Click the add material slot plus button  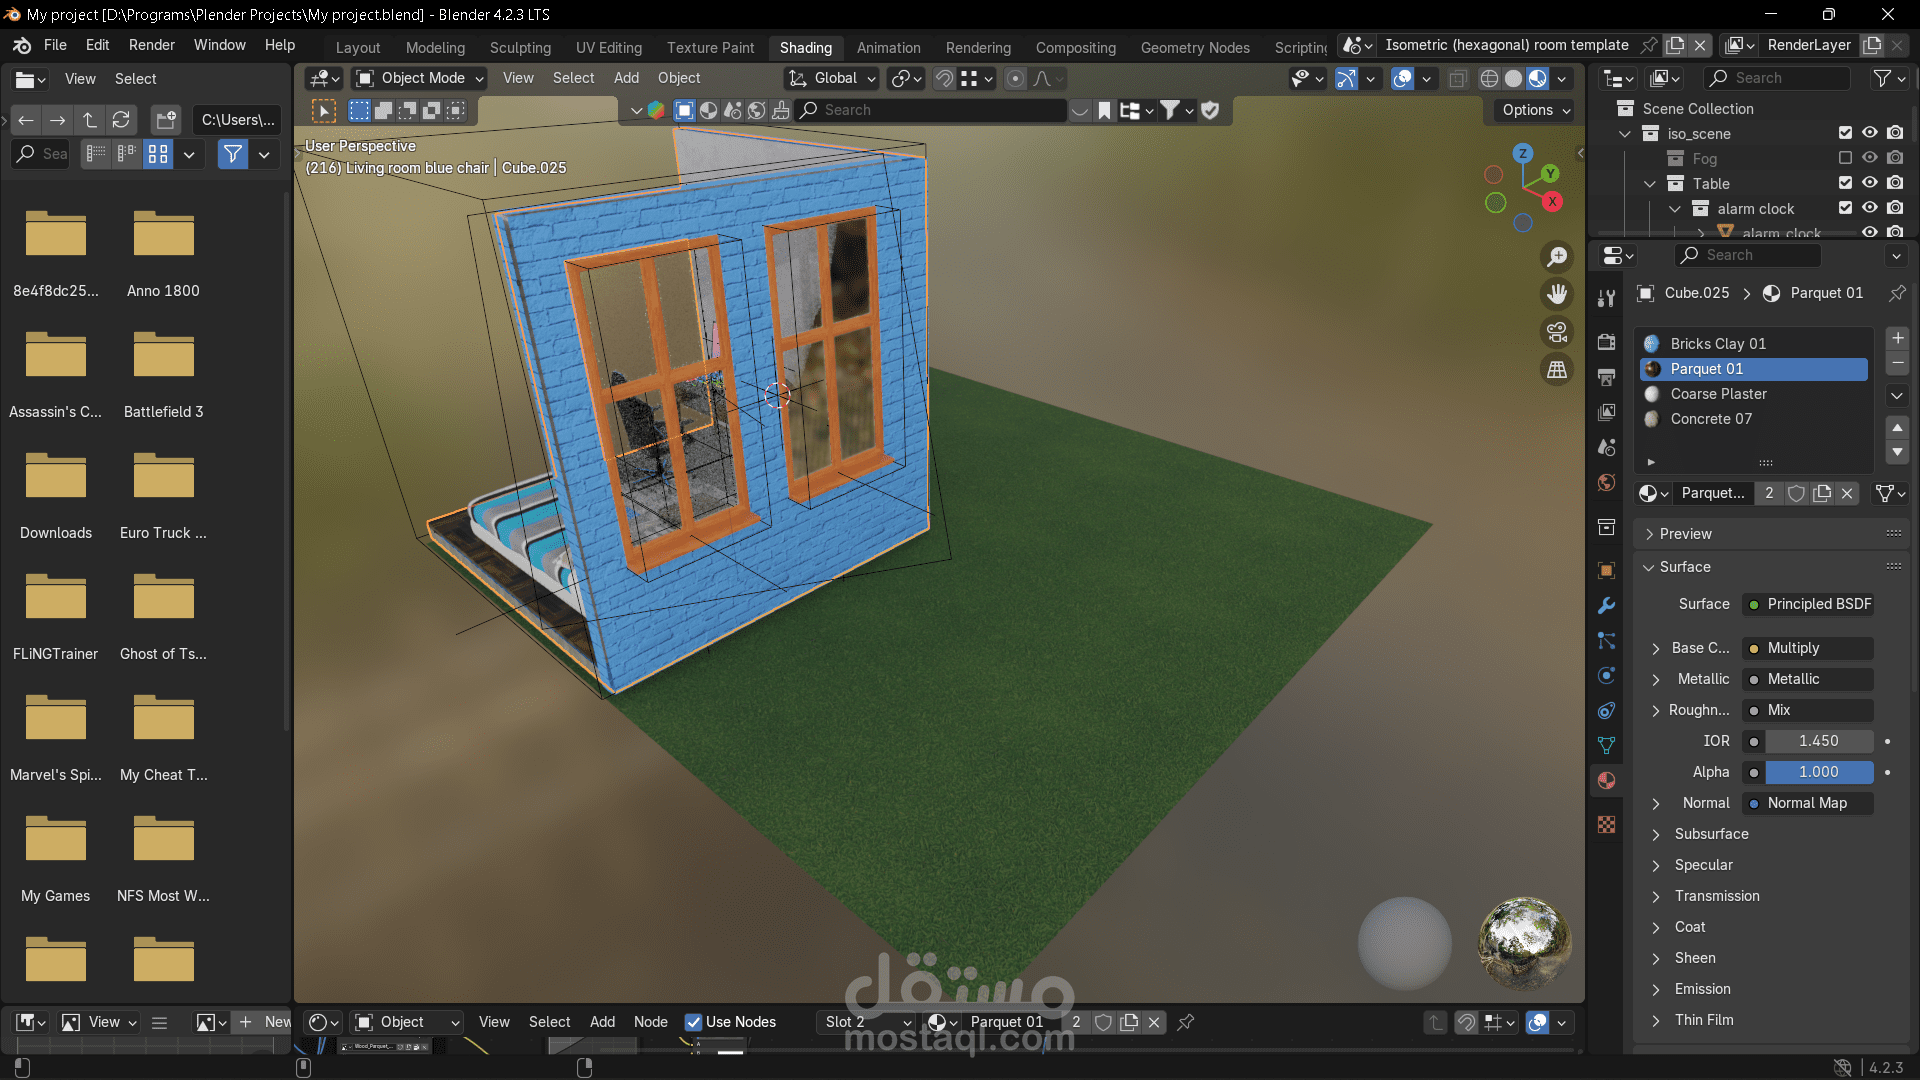(x=1897, y=338)
